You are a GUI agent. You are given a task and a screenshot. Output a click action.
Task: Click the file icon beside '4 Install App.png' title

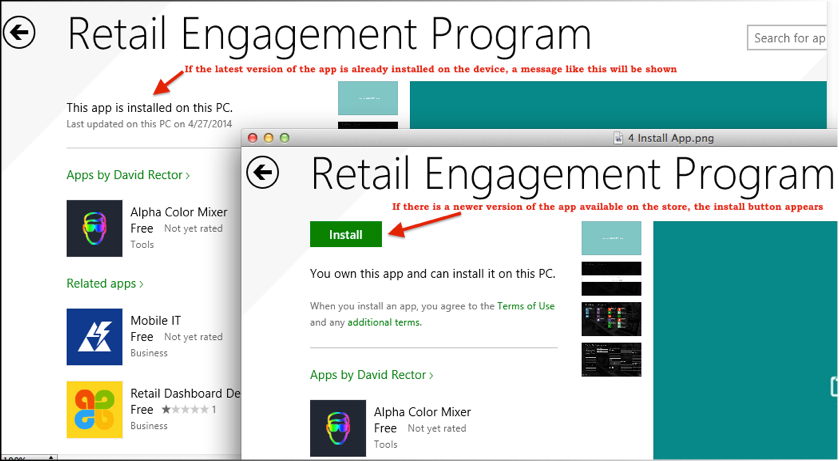[618, 137]
